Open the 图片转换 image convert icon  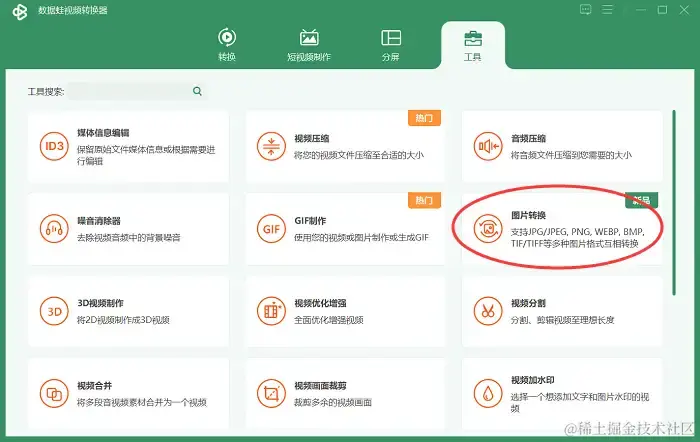[488, 229]
